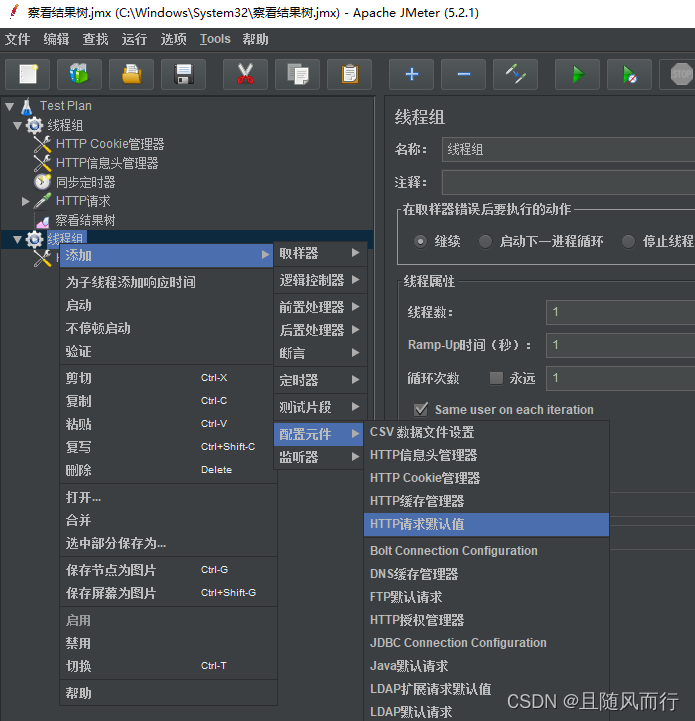
Task: Select the Test Plan flask icon
Action: (27, 106)
